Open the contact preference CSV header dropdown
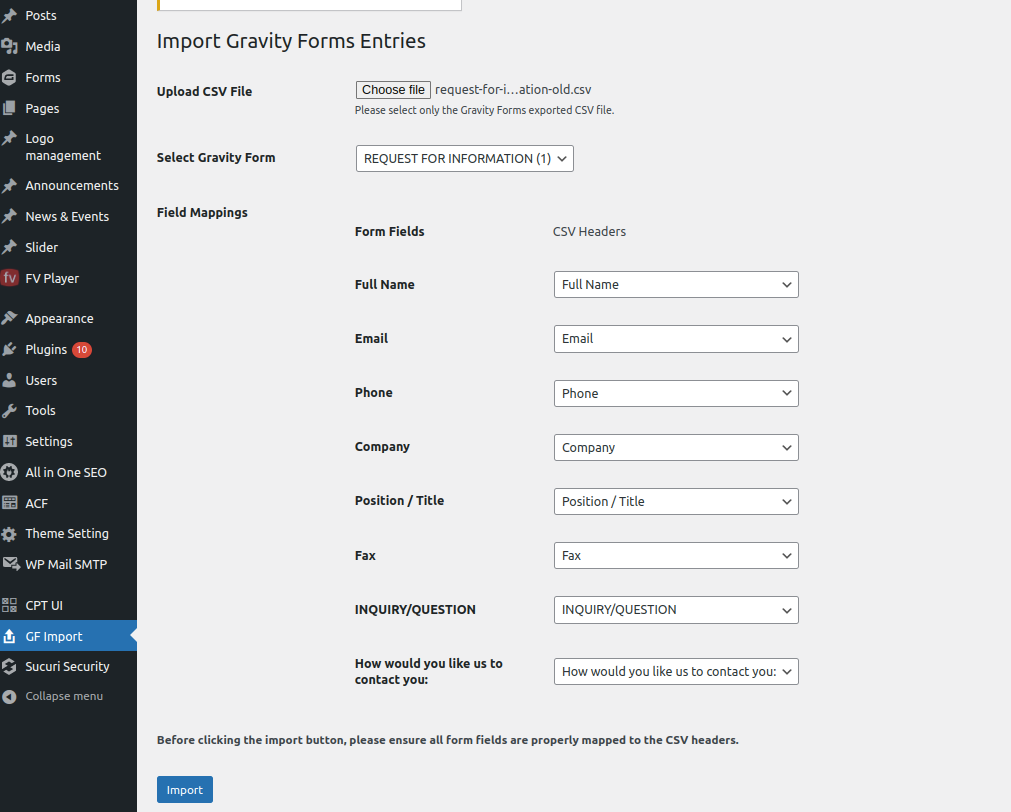Image resolution: width=1011 pixels, height=812 pixels. point(676,671)
